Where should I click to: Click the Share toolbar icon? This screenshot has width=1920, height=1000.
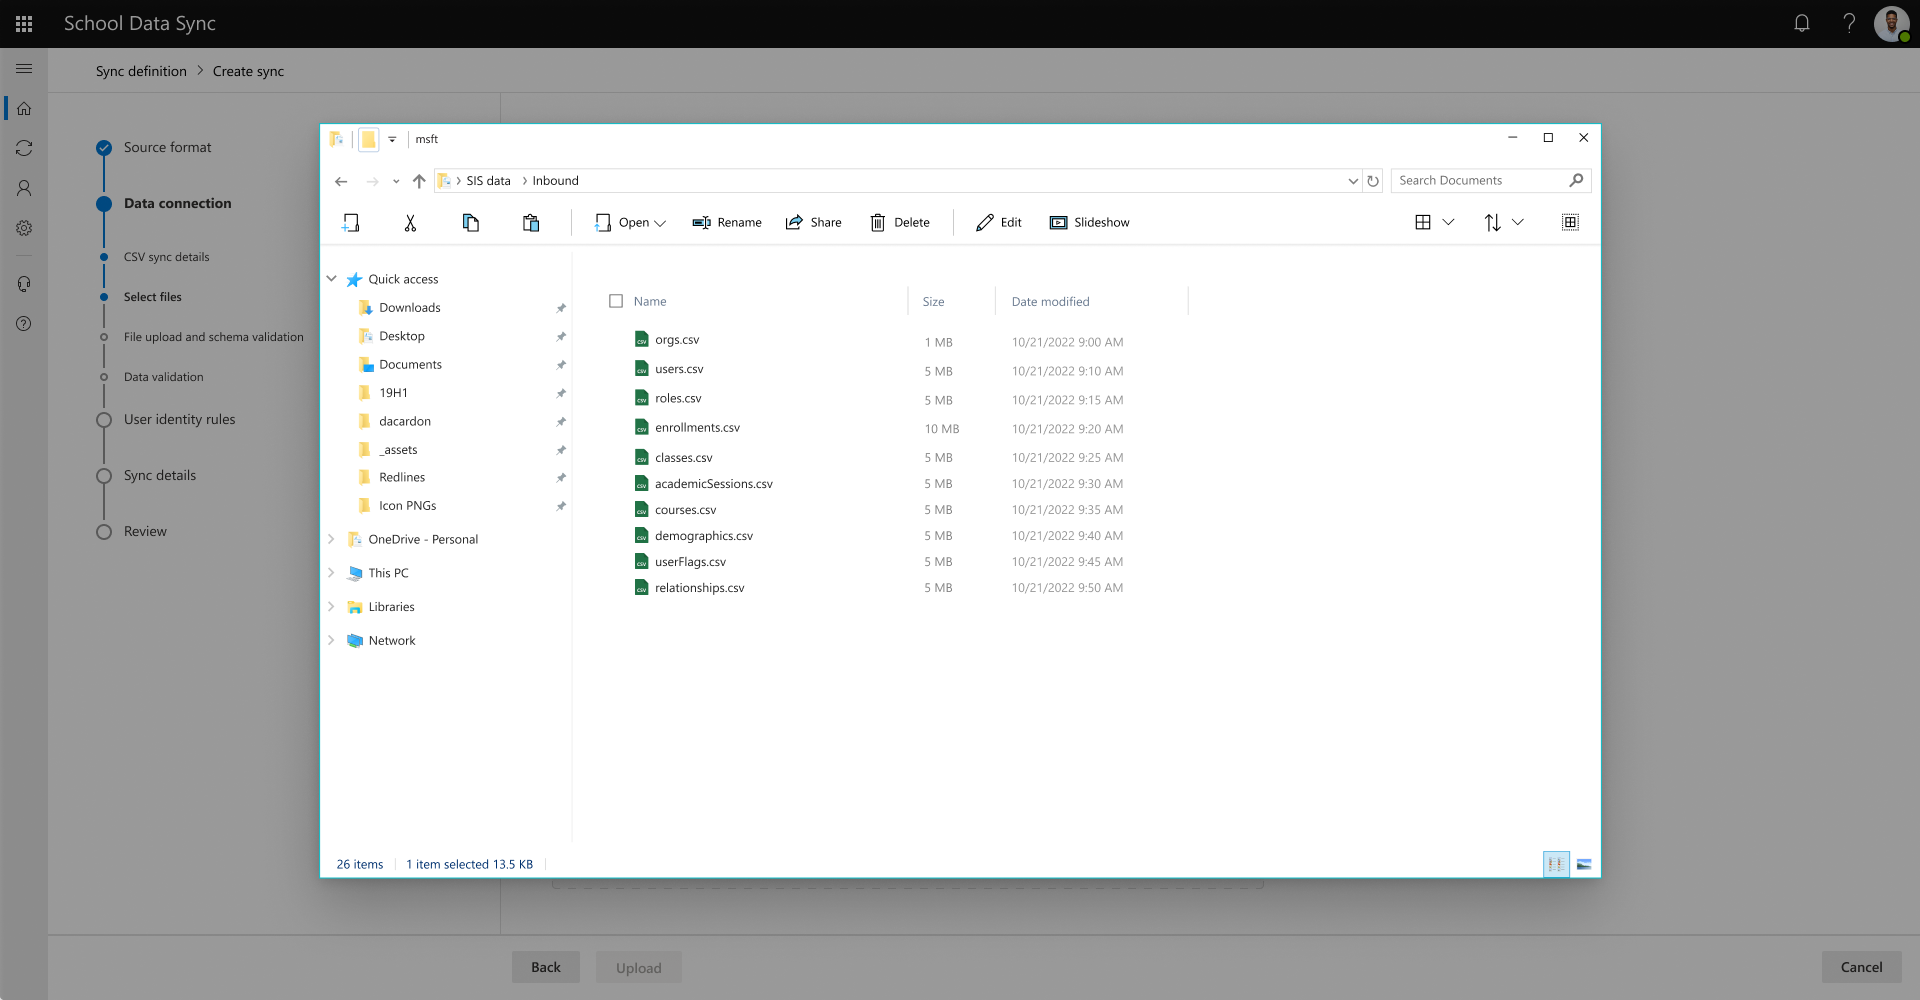[x=813, y=223]
